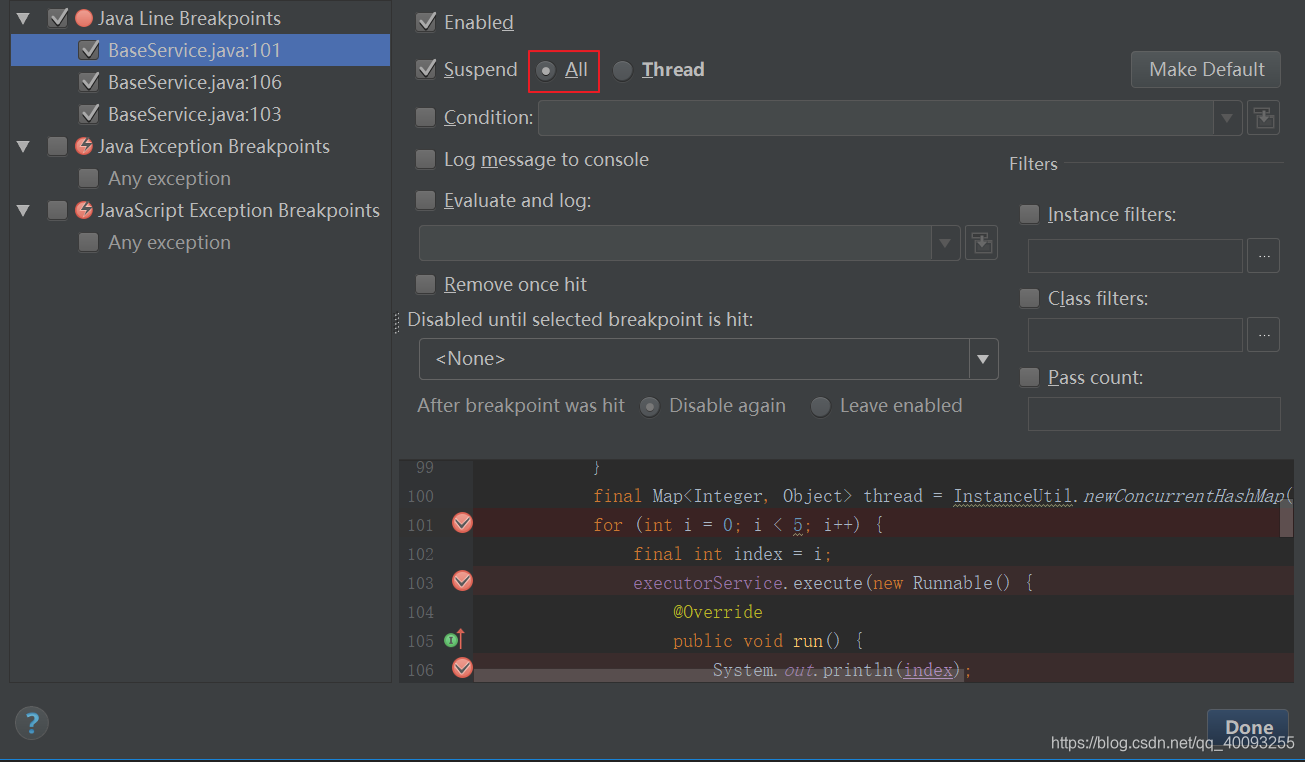Open the help question mark icon
Screen dimensions: 1305x762
tap(32, 722)
